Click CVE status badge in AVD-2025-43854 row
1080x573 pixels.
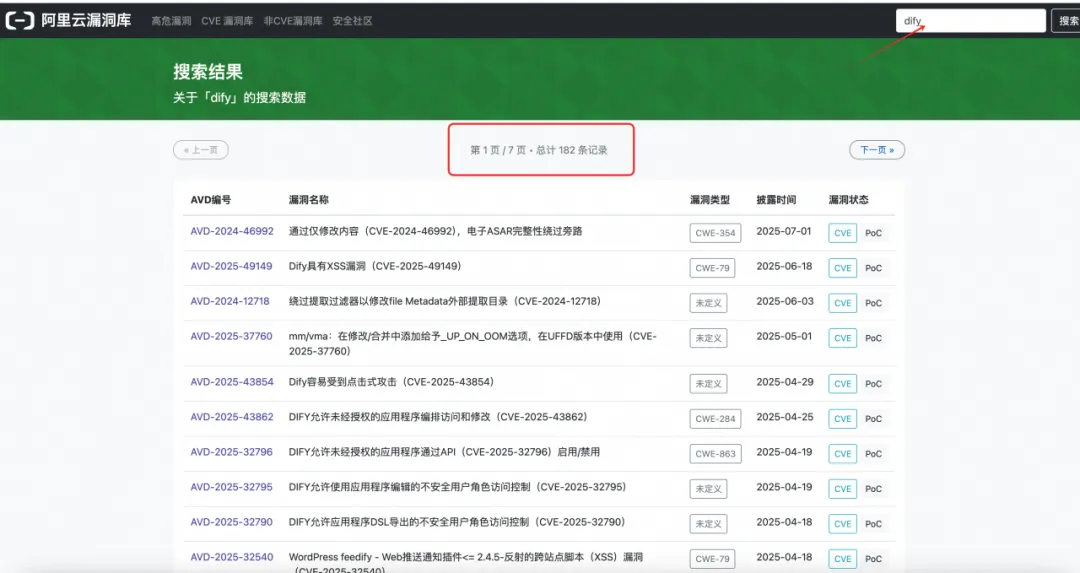[842, 384]
